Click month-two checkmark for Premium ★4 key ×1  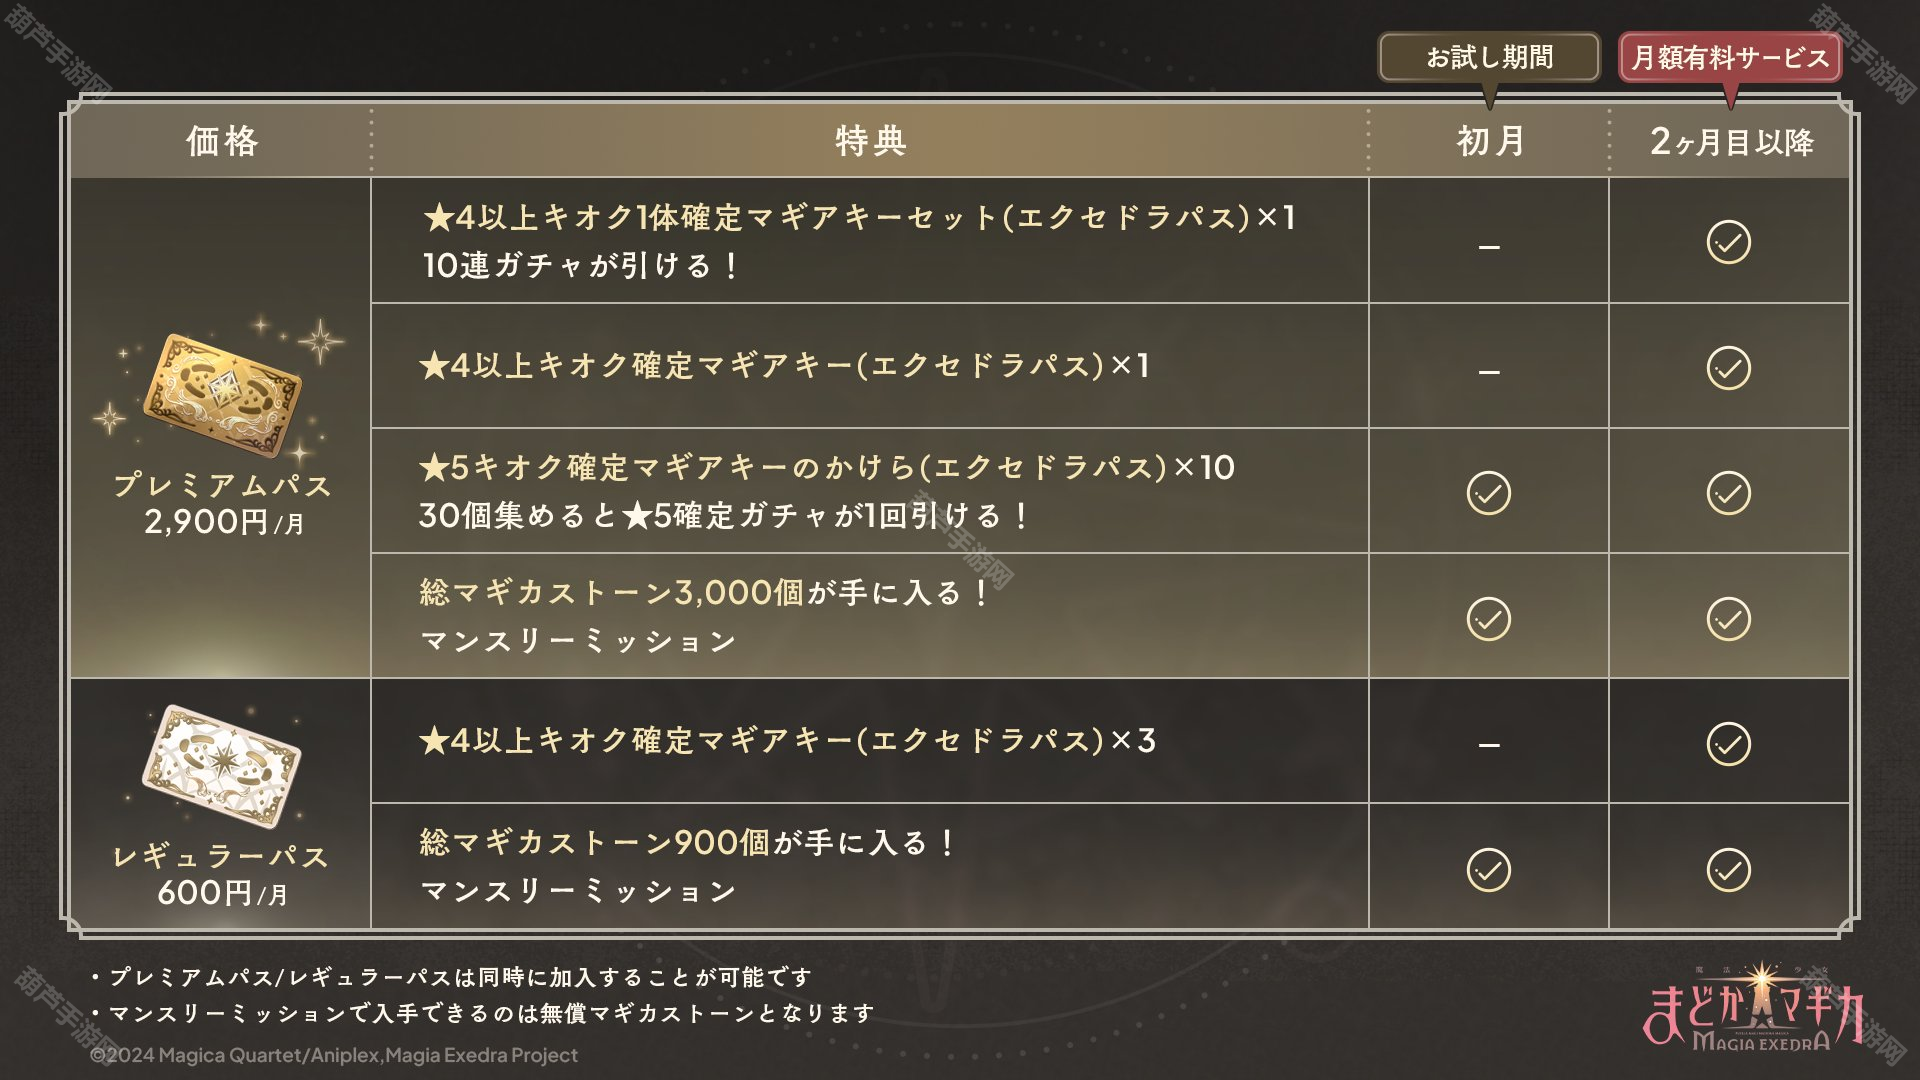(x=1728, y=368)
